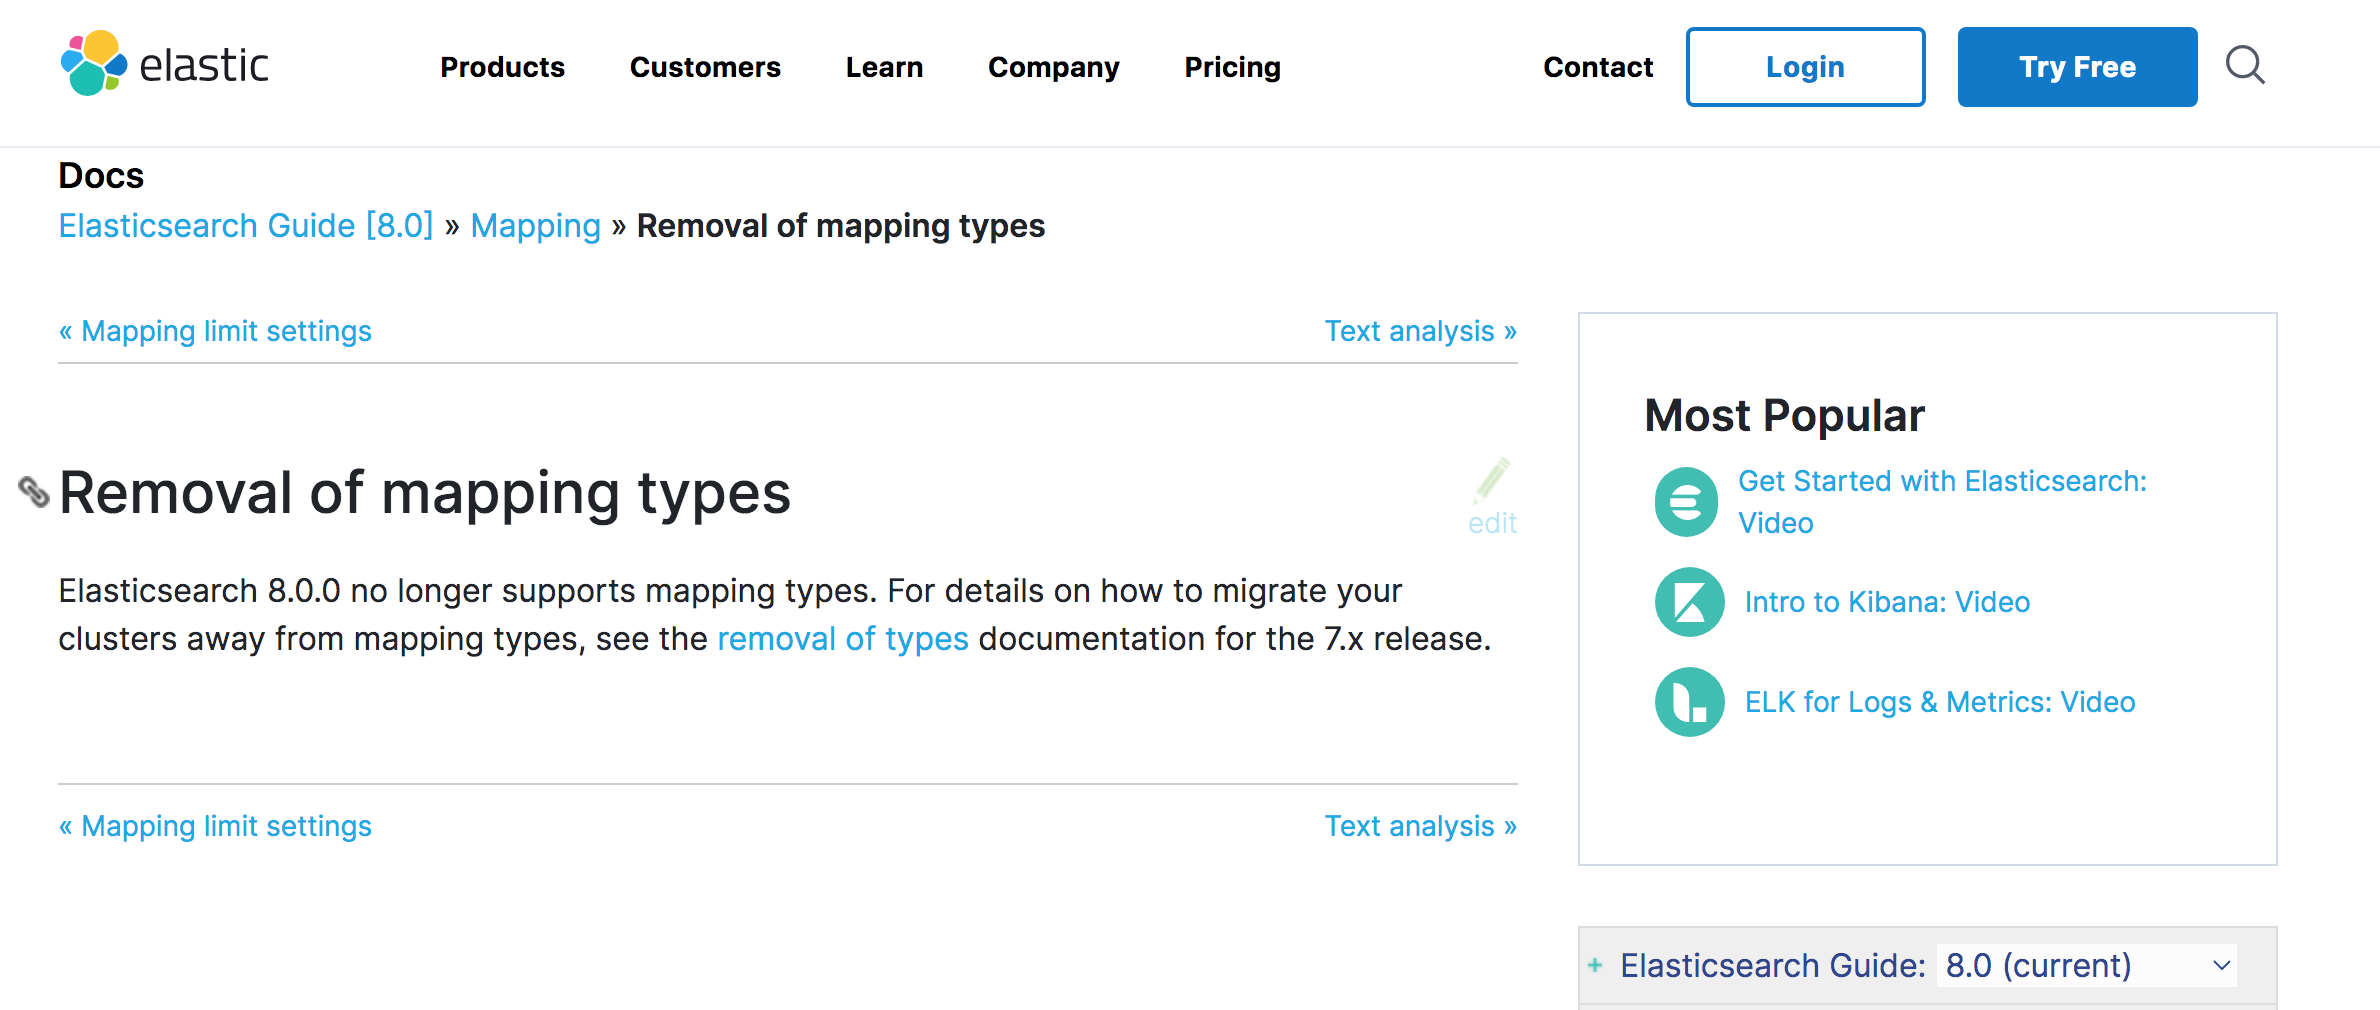The image size is (2380, 1010).
Task: Open the Company menu
Action: click(x=1053, y=67)
